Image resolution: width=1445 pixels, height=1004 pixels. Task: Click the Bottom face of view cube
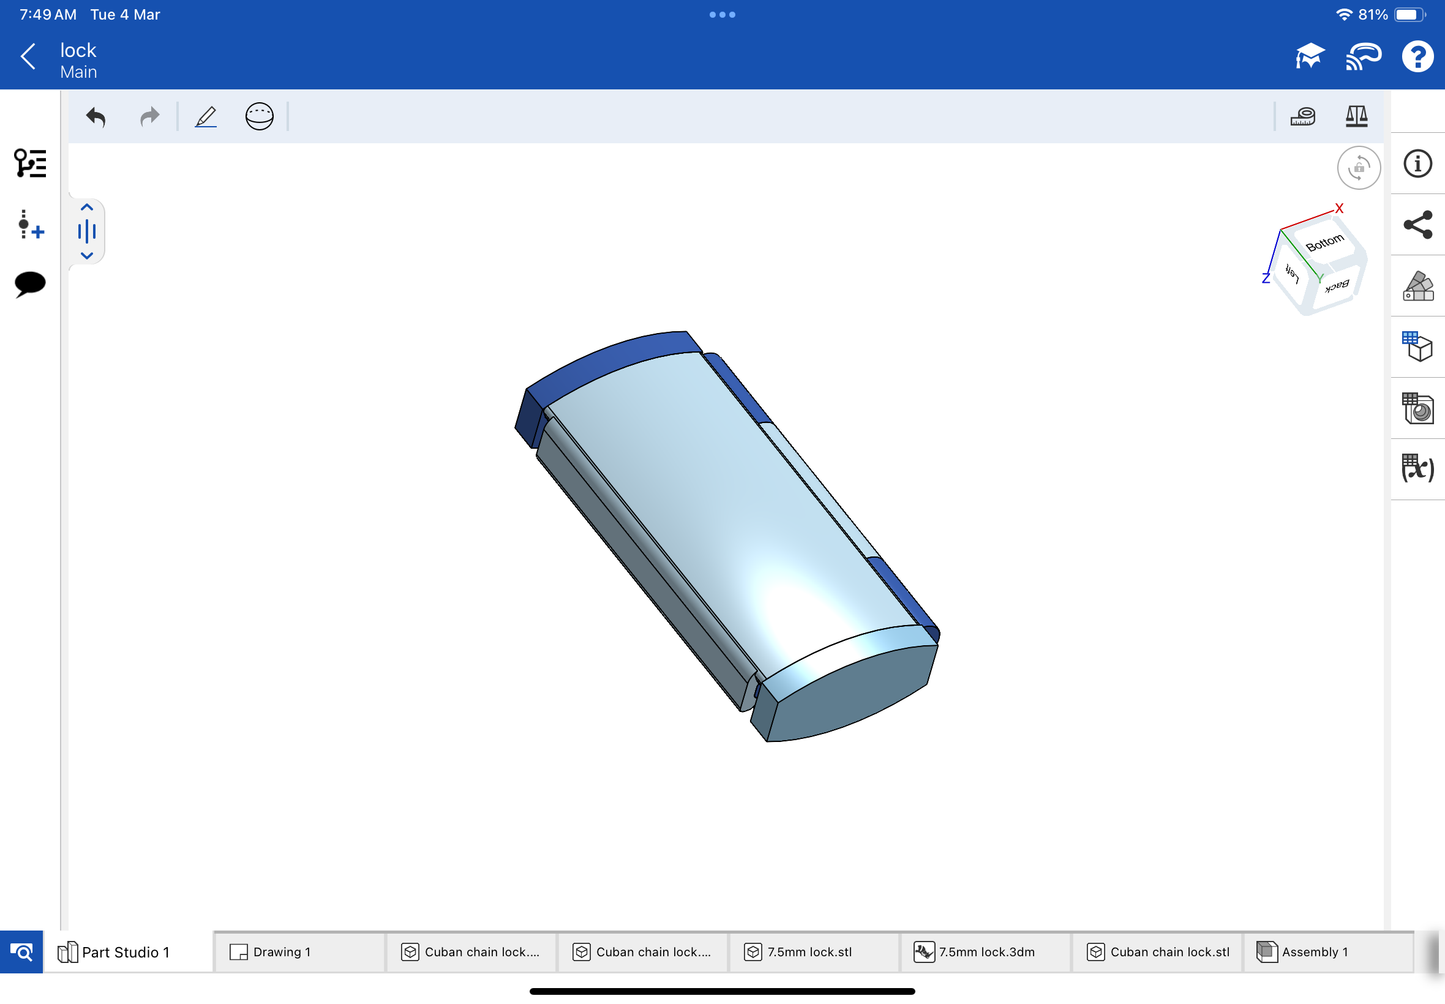tap(1325, 243)
